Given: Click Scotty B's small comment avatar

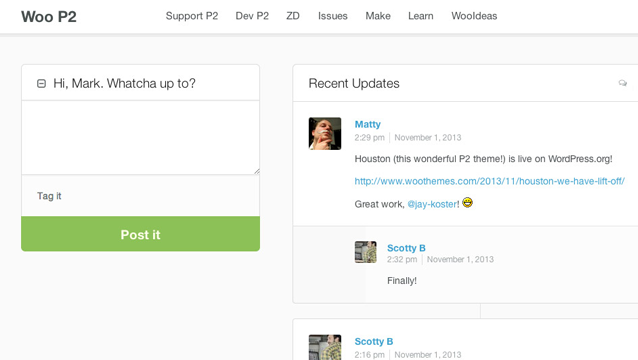Looking at the screenshot, I should (x=365, y=252).
